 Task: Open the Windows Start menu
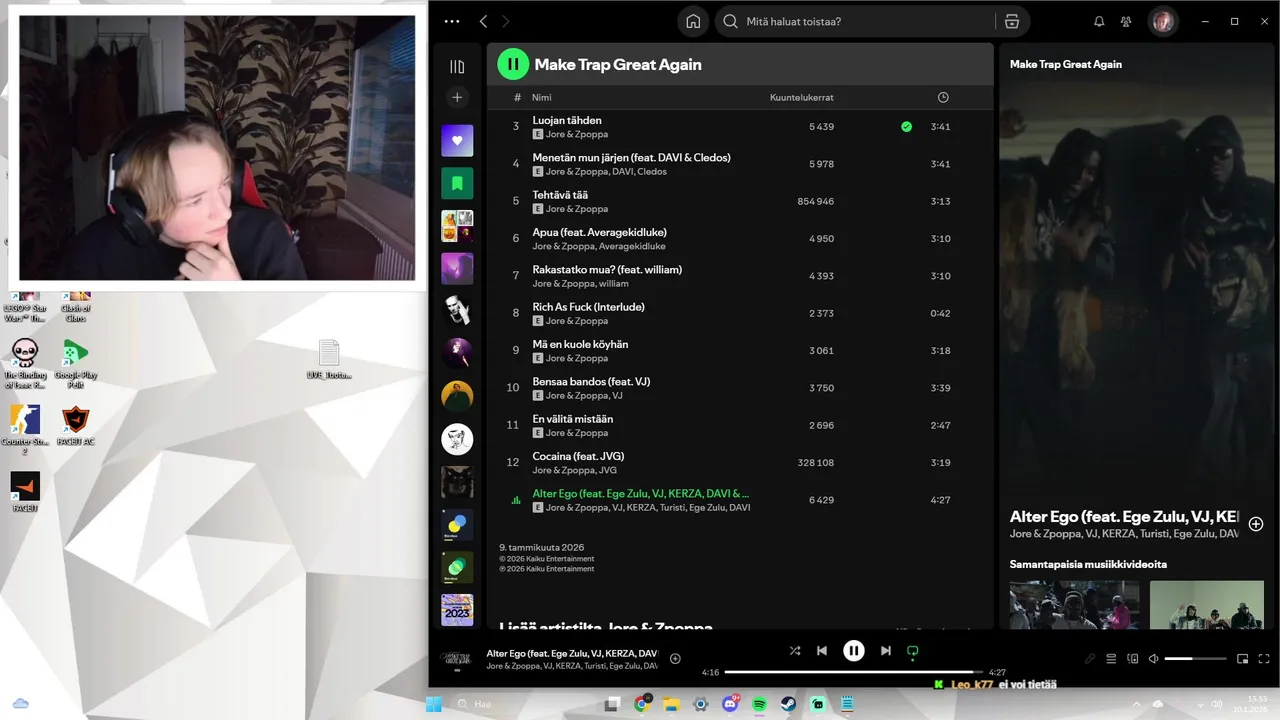point(434,704)
